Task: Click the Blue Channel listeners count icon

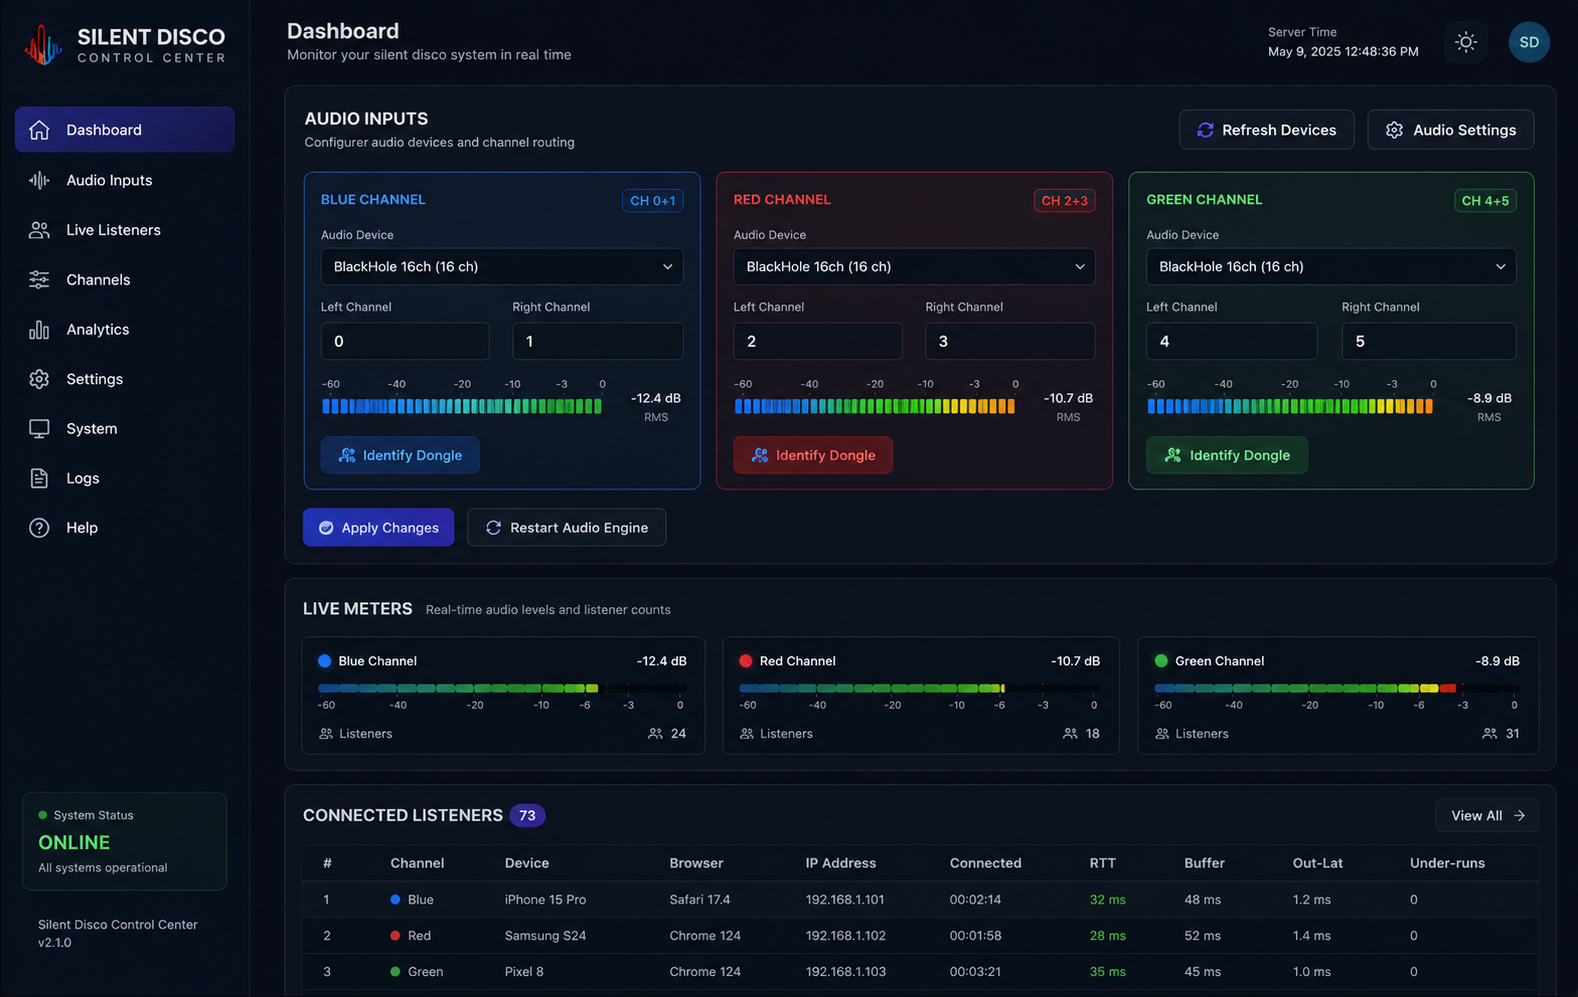Action: [655, 734]
